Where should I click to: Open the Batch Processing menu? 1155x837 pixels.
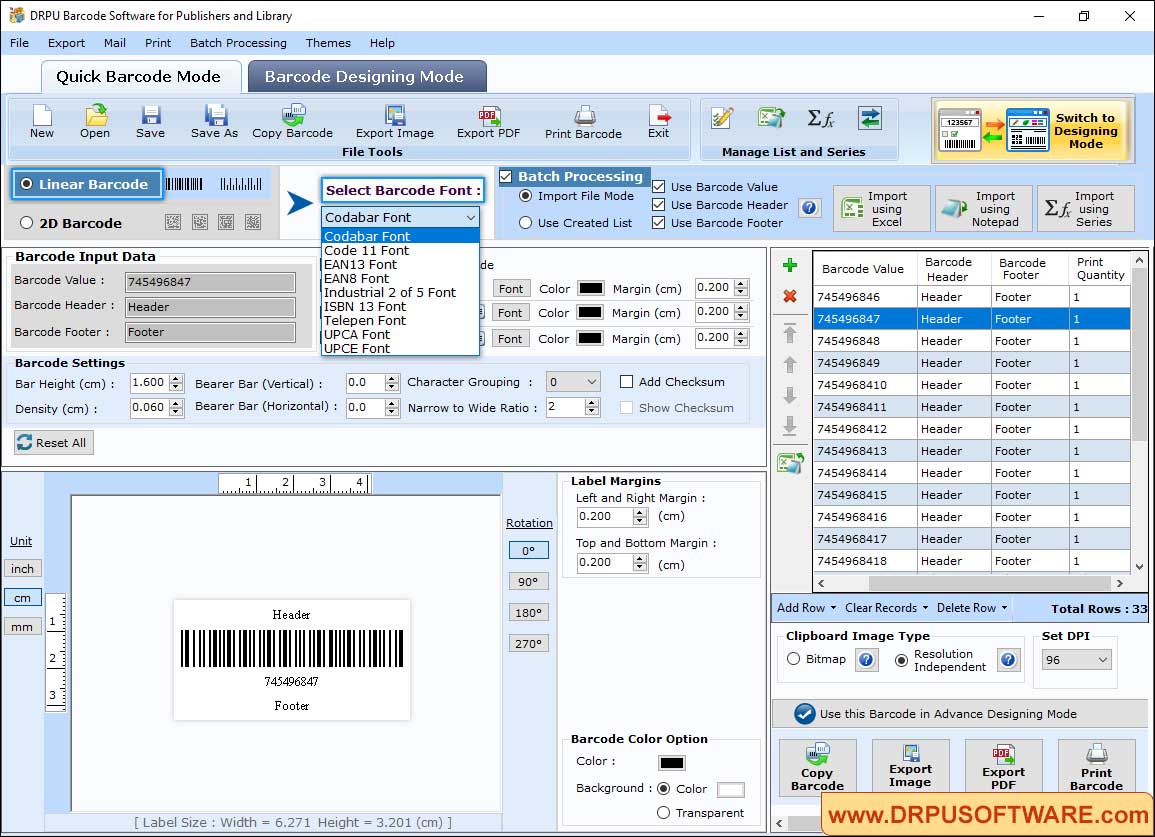pyautogui.click(x=238, y=43)
